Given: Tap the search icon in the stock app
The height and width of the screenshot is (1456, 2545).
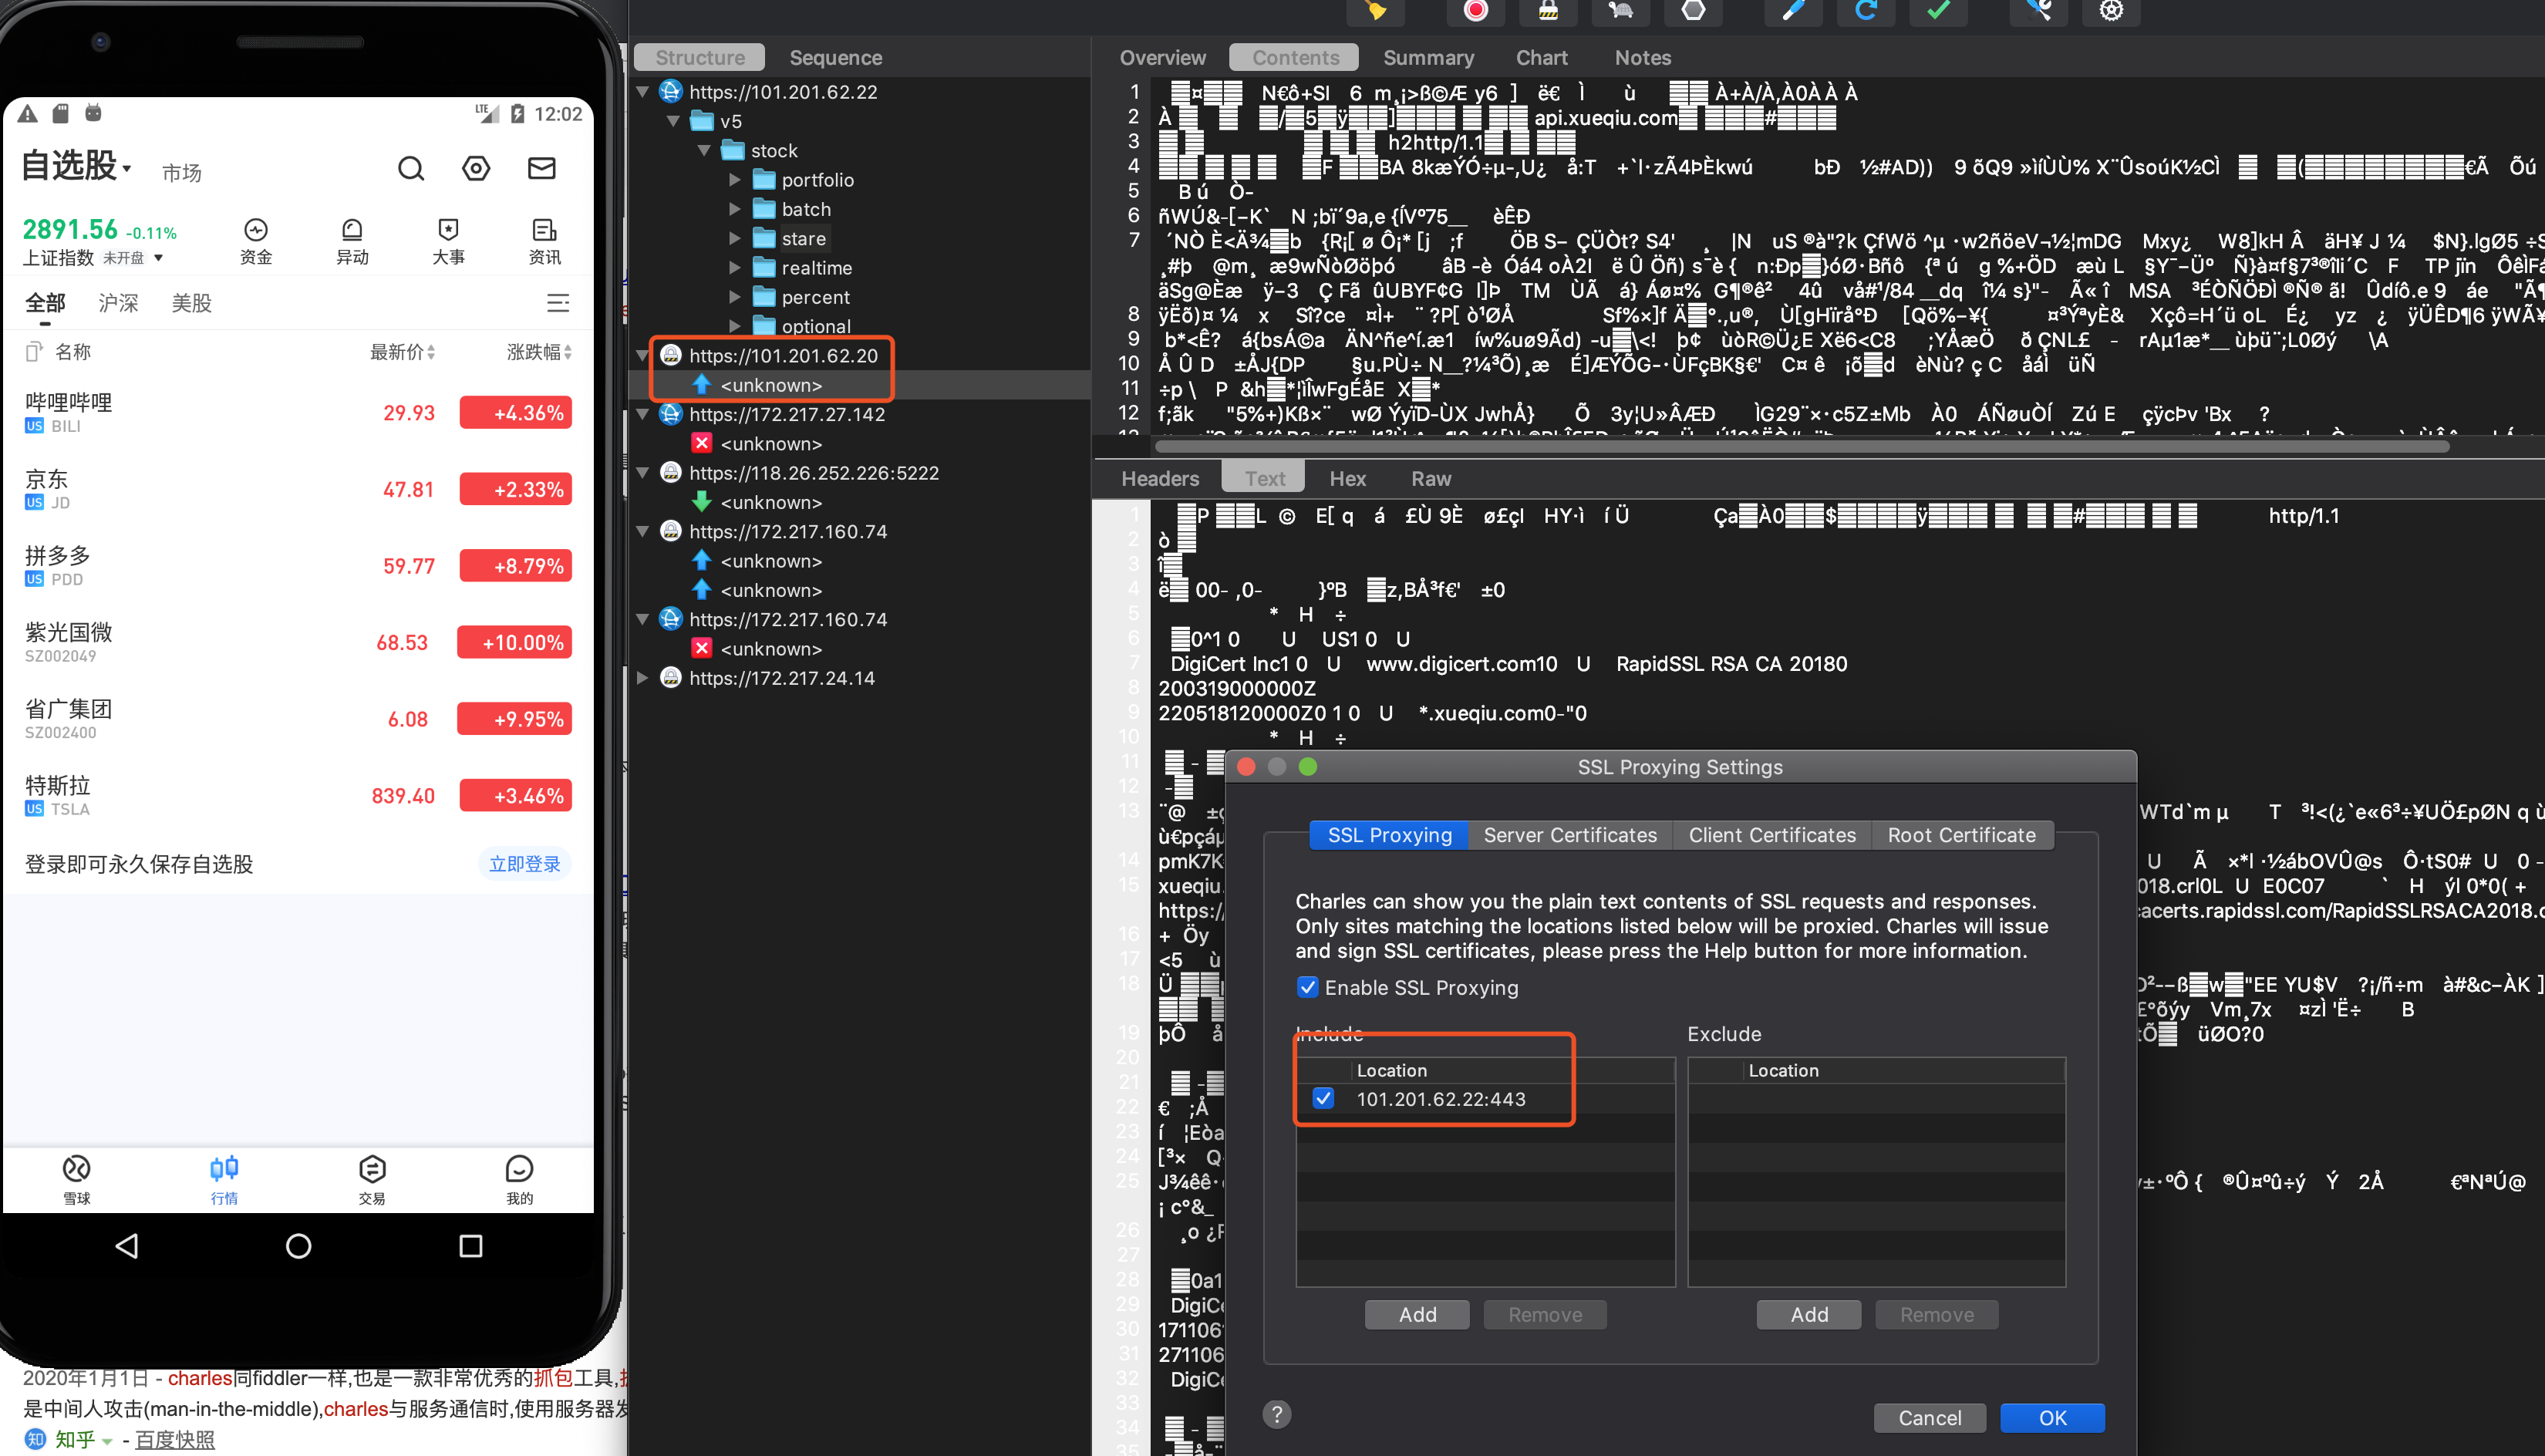Looking at the screenshot, I should click(410, 168).
